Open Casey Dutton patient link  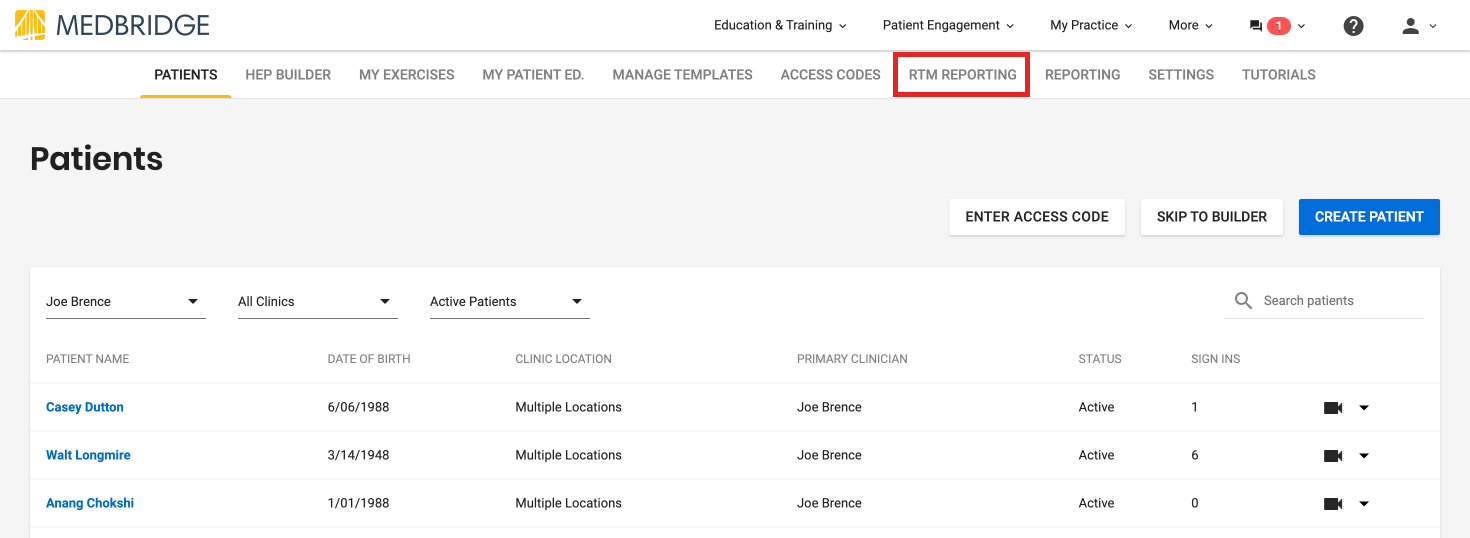[x=85, y=408]
